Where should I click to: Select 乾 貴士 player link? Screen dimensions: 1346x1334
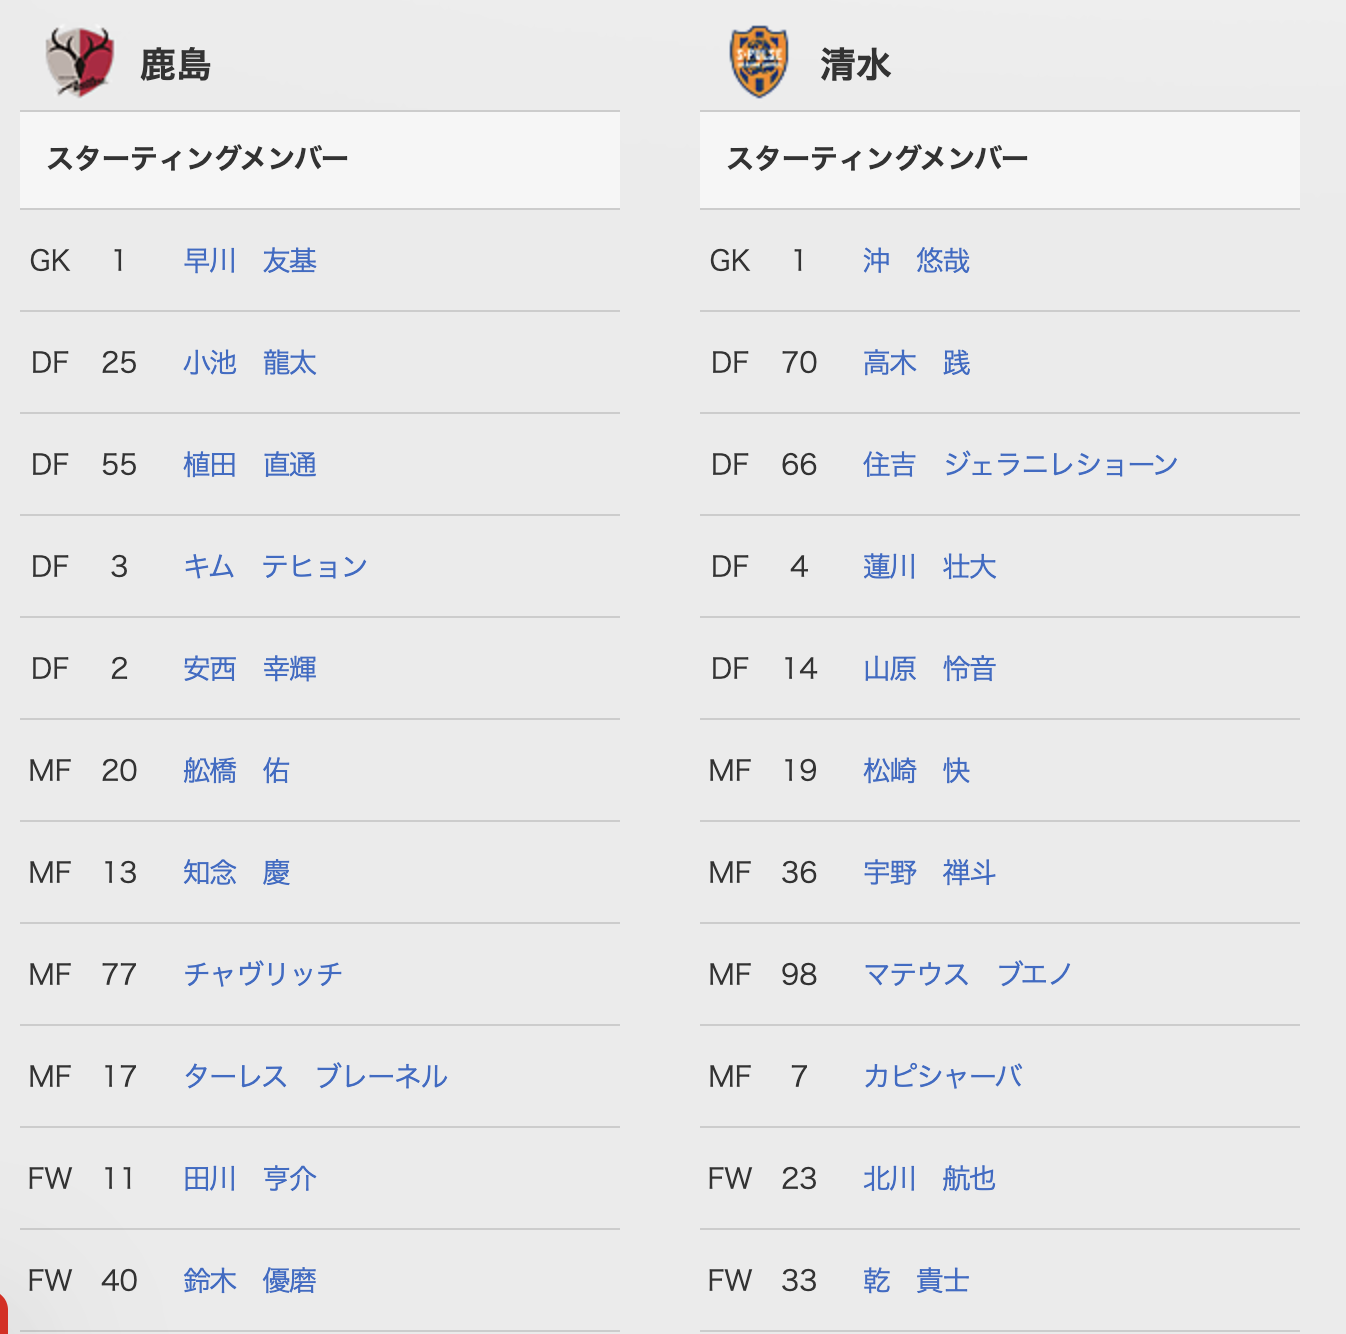point(916,1281)
